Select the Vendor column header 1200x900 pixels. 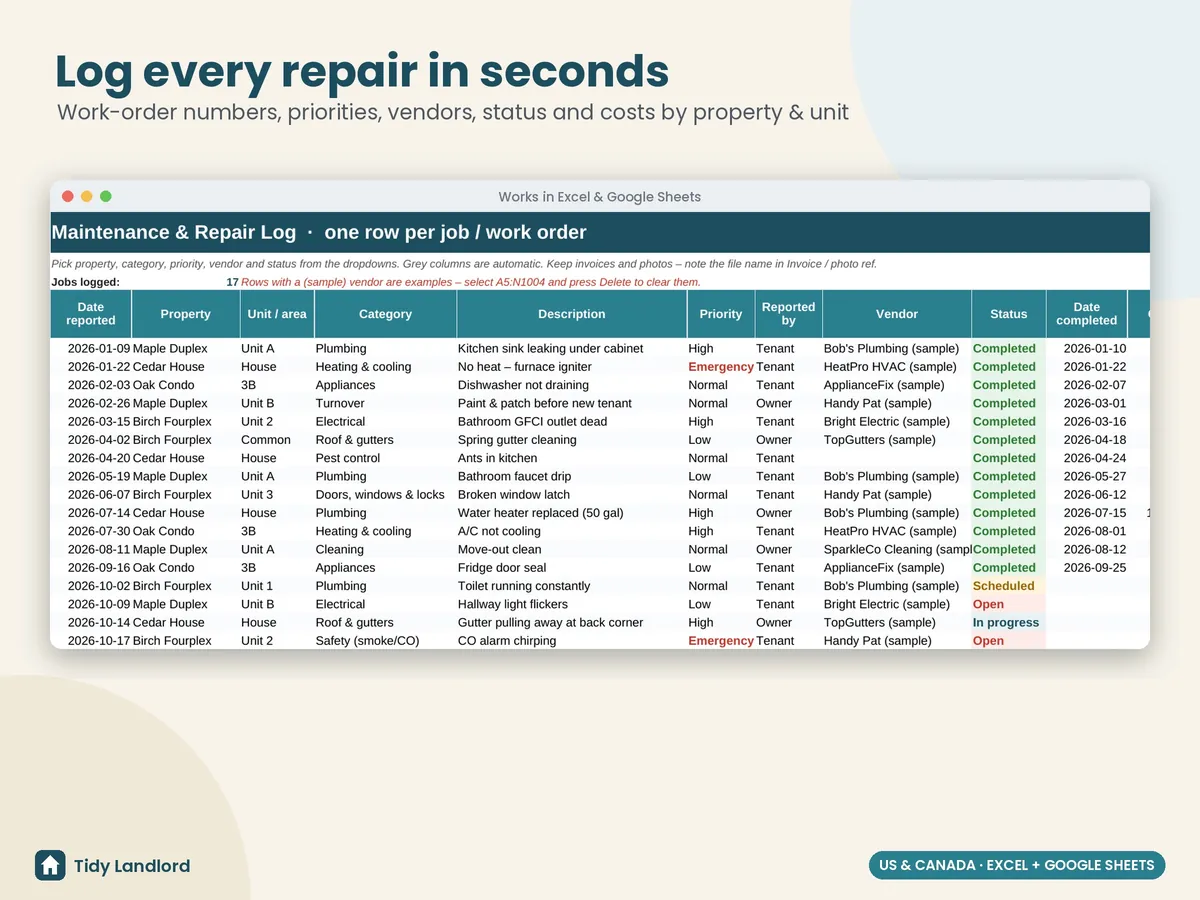coord(897,314)
